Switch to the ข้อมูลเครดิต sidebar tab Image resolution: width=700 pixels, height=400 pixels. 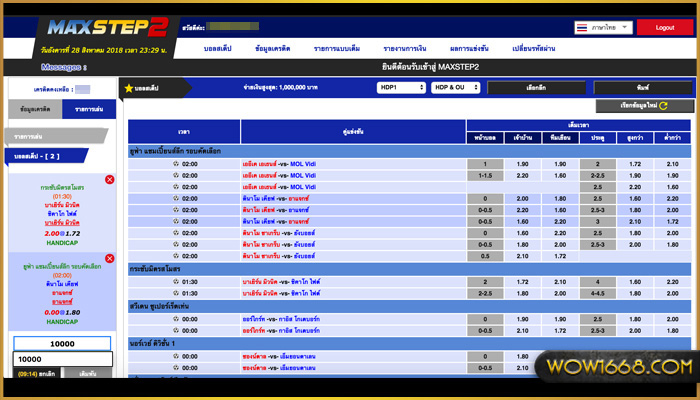coord(37,109)
